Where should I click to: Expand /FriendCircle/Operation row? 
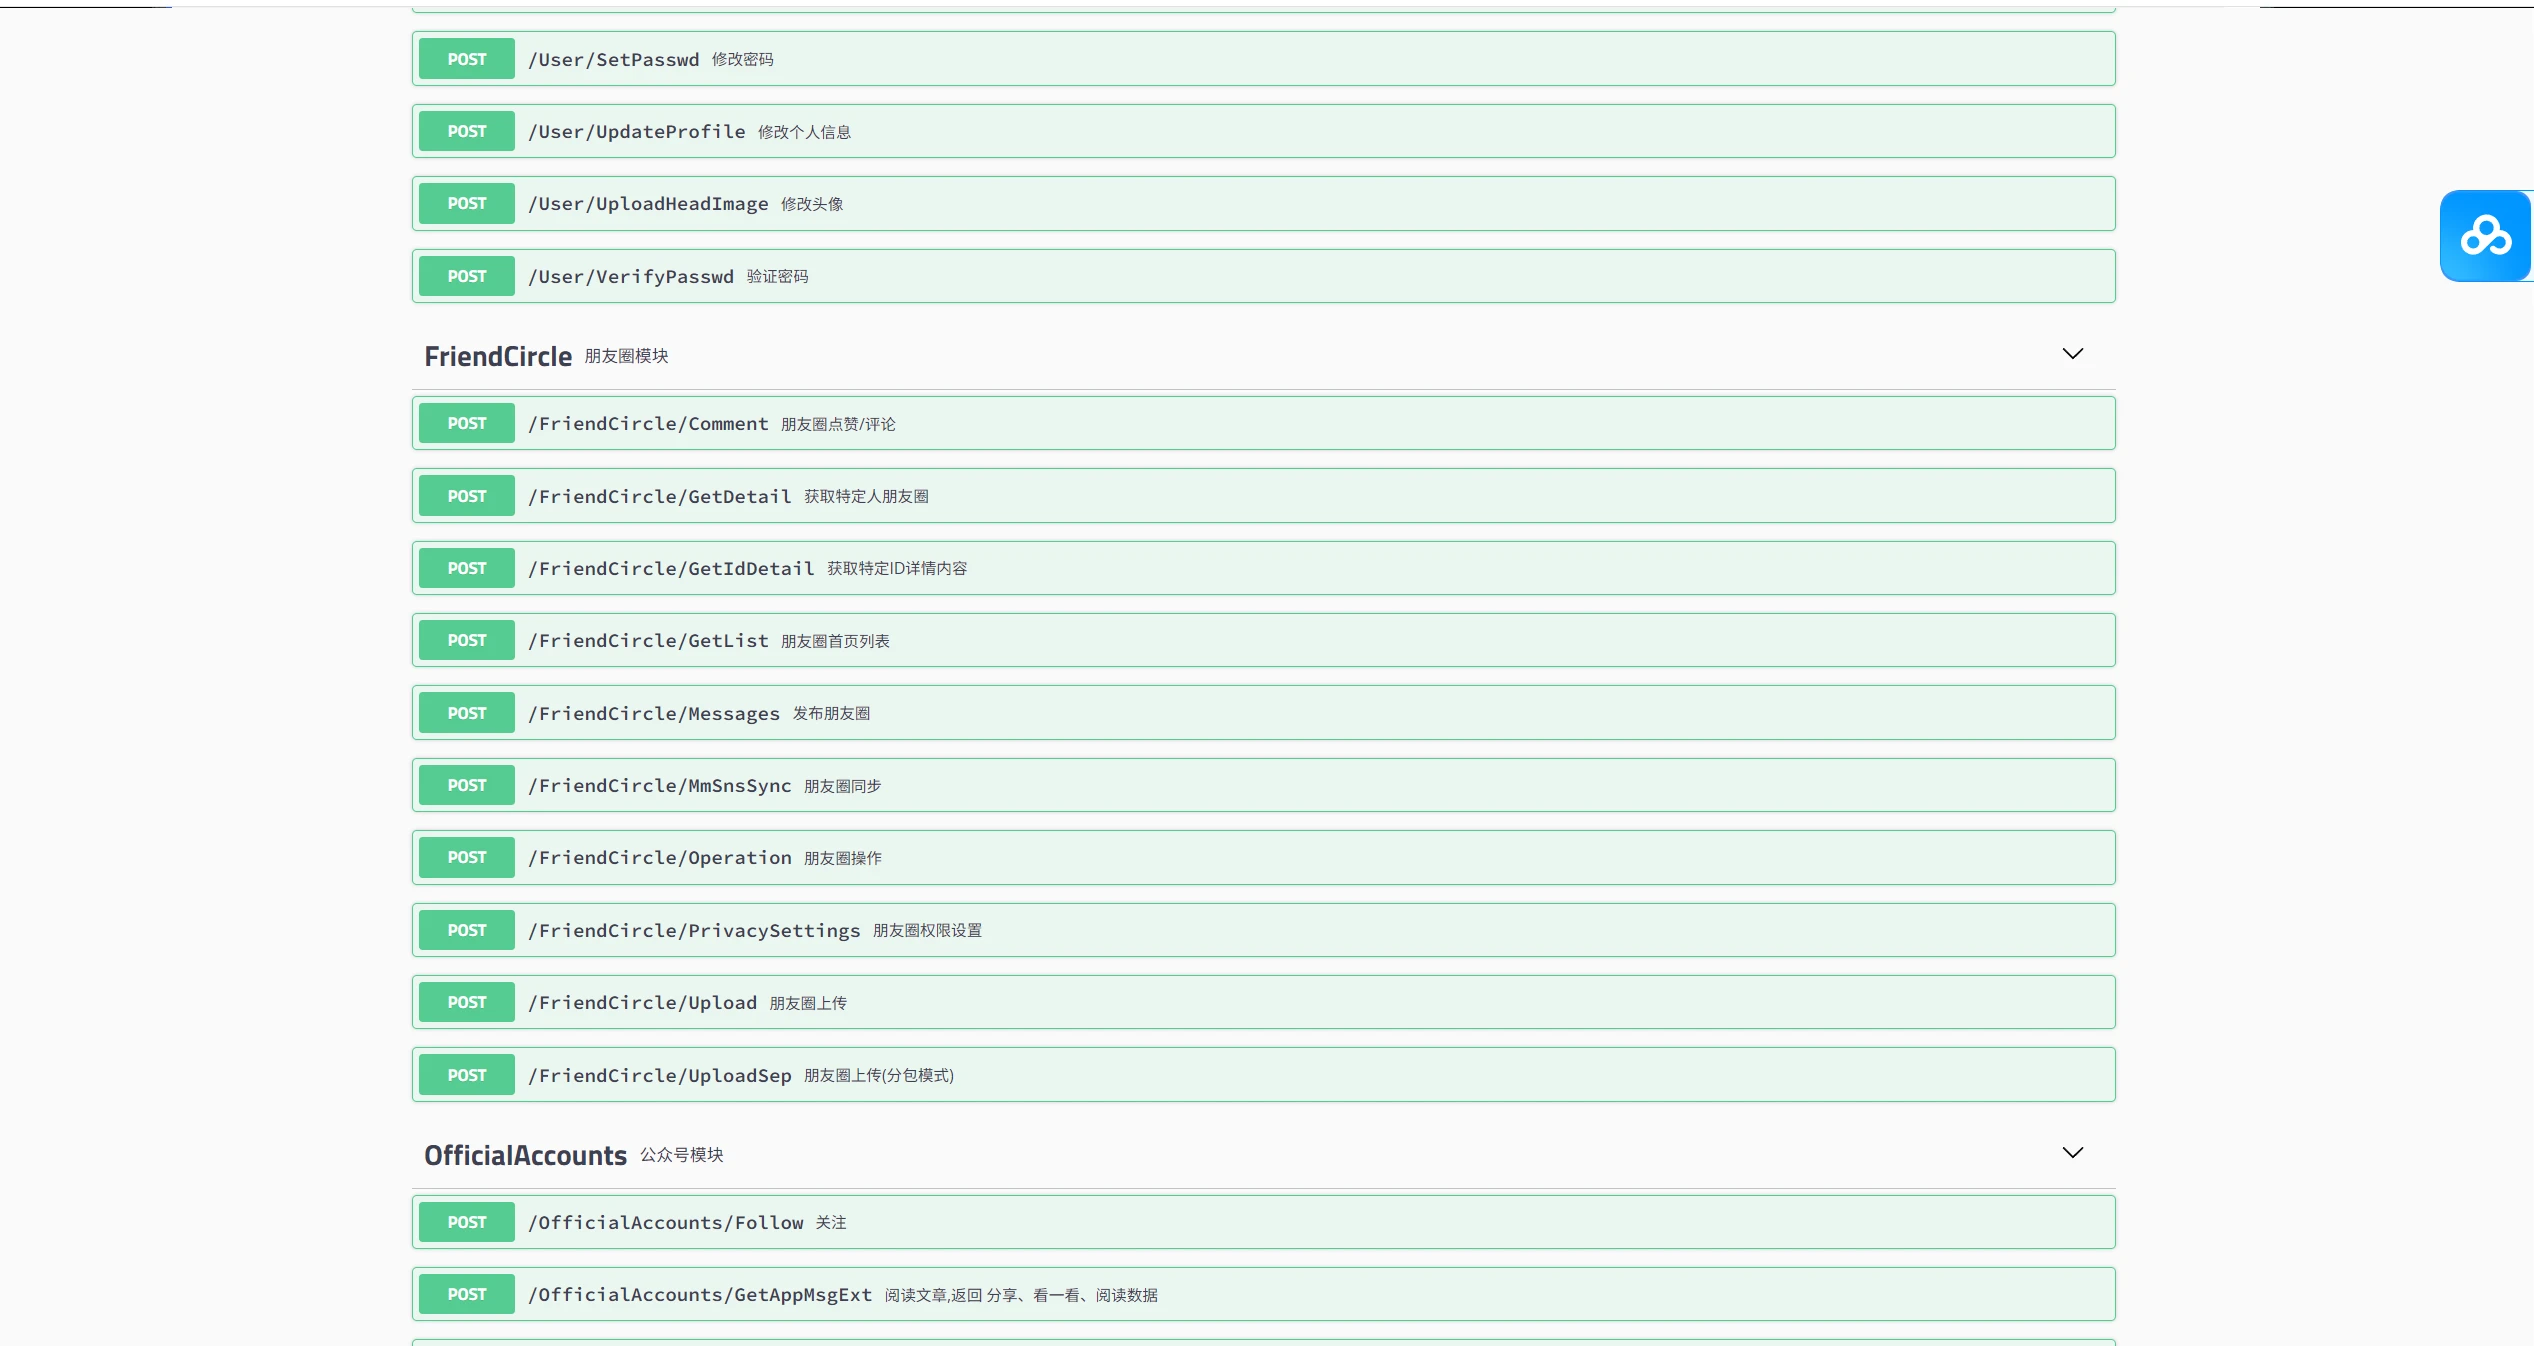660,858
